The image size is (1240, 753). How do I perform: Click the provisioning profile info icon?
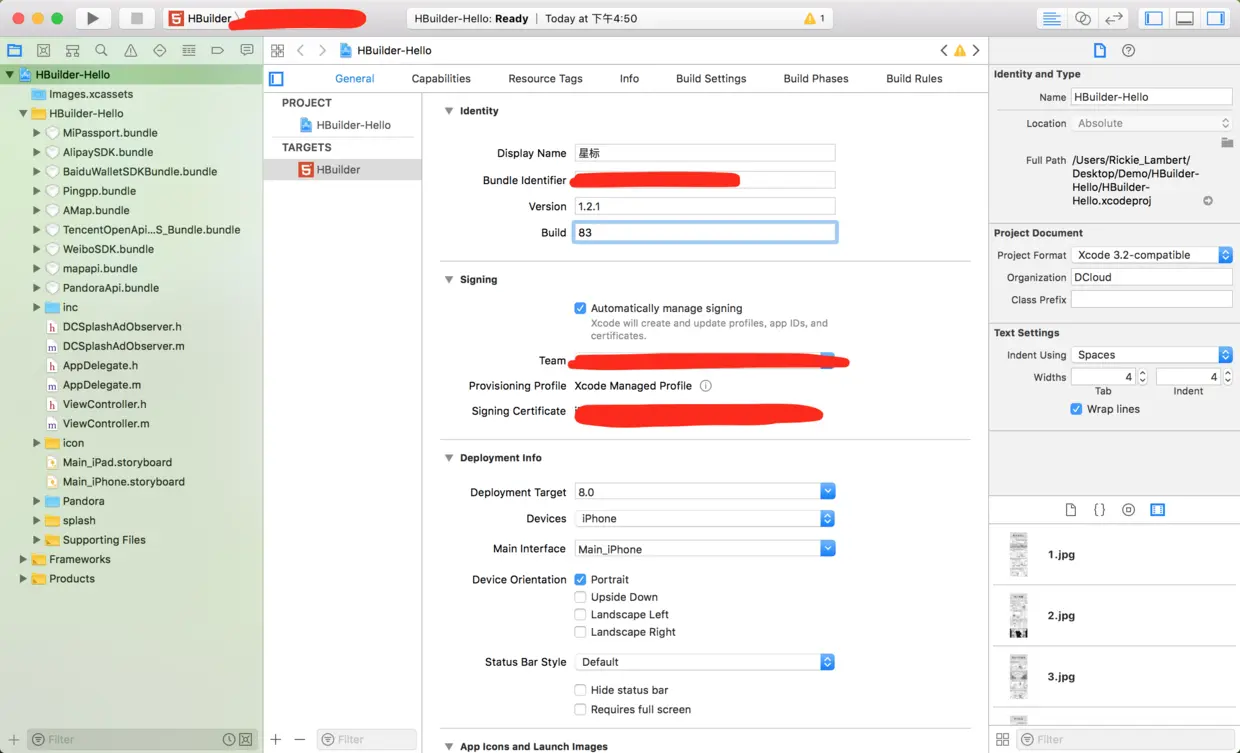click(x=705, y=386)
